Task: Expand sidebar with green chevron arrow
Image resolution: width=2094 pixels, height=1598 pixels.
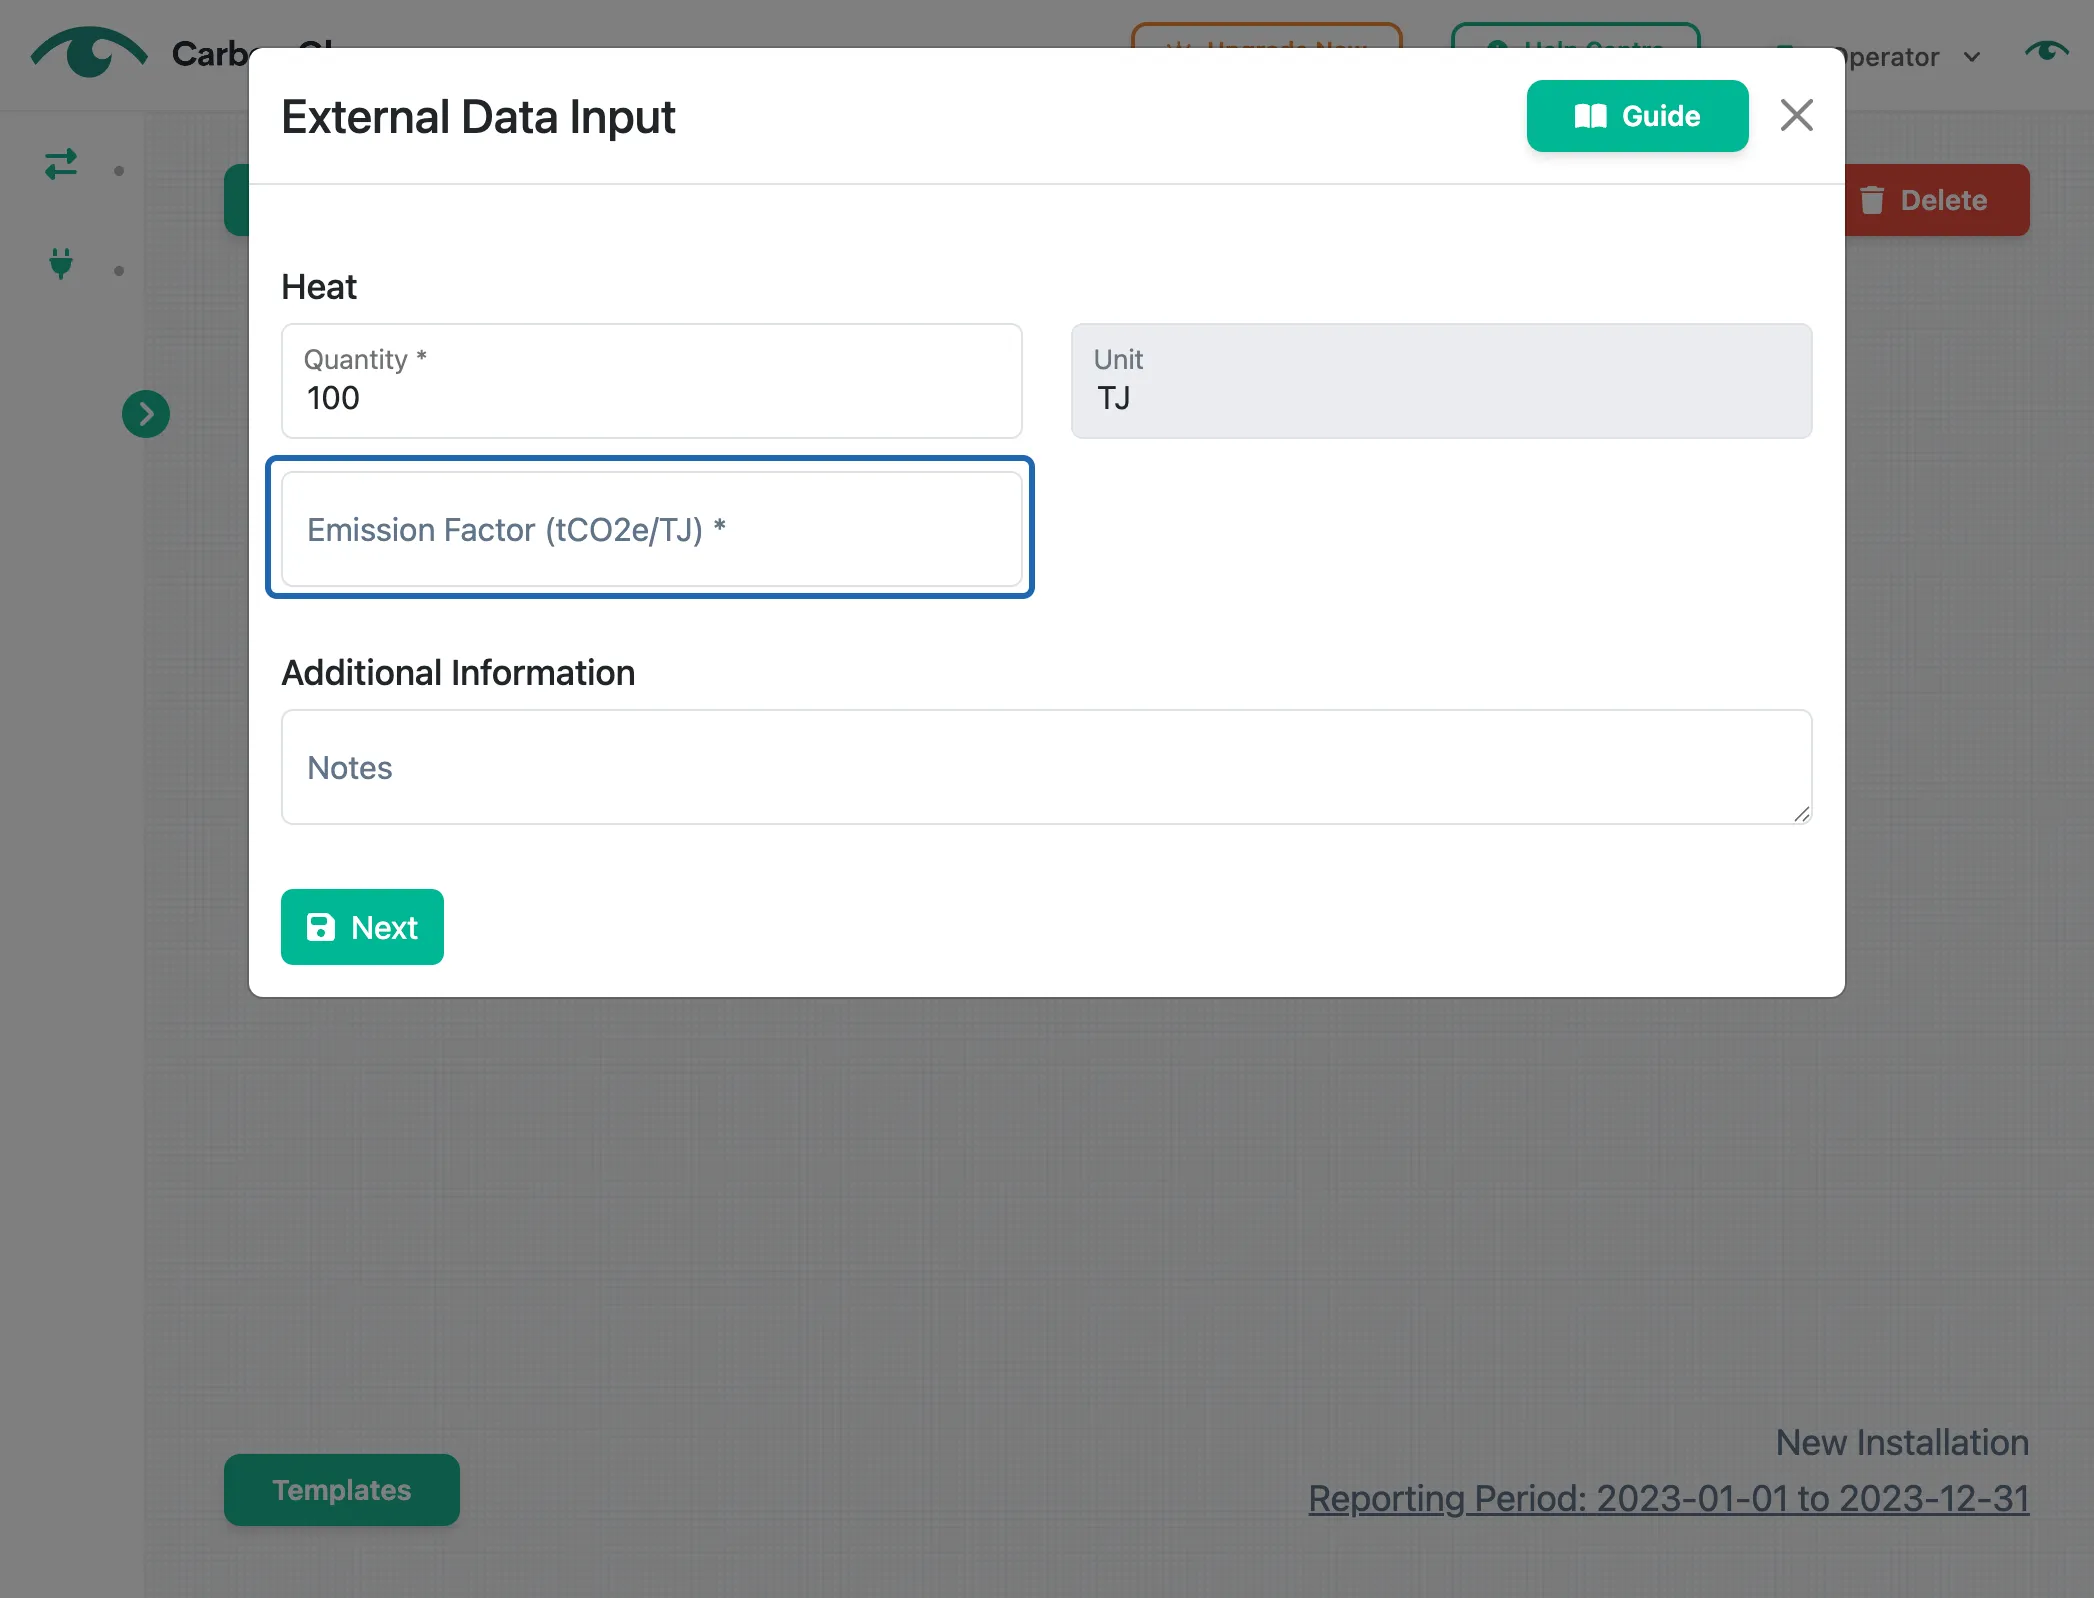Action: (x=146, y=414)
